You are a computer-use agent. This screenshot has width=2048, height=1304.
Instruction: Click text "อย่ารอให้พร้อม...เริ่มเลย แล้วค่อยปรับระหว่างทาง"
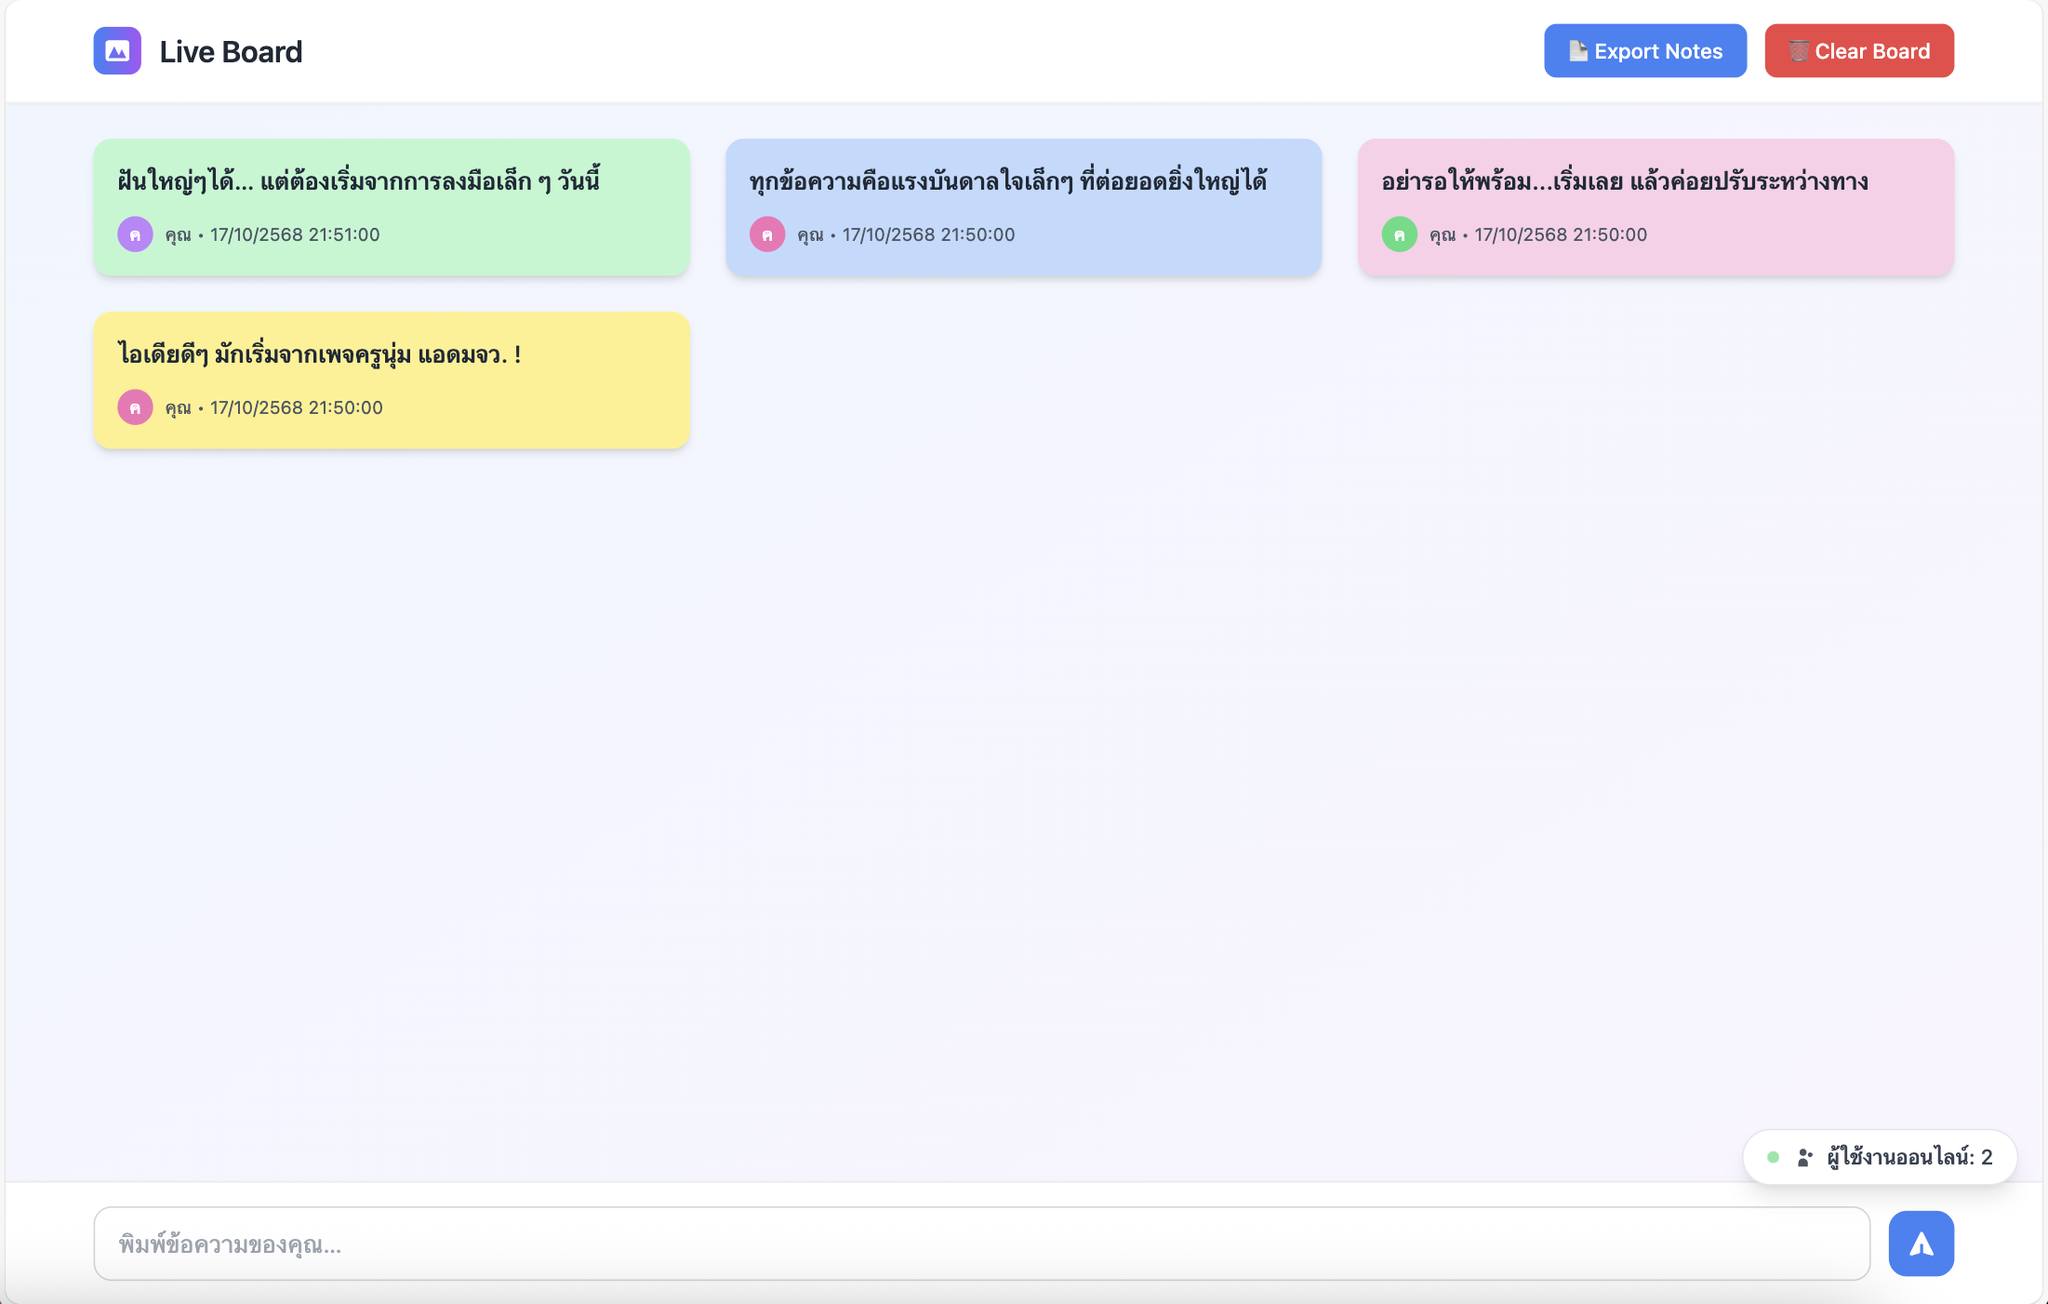tap(1625, 181)
